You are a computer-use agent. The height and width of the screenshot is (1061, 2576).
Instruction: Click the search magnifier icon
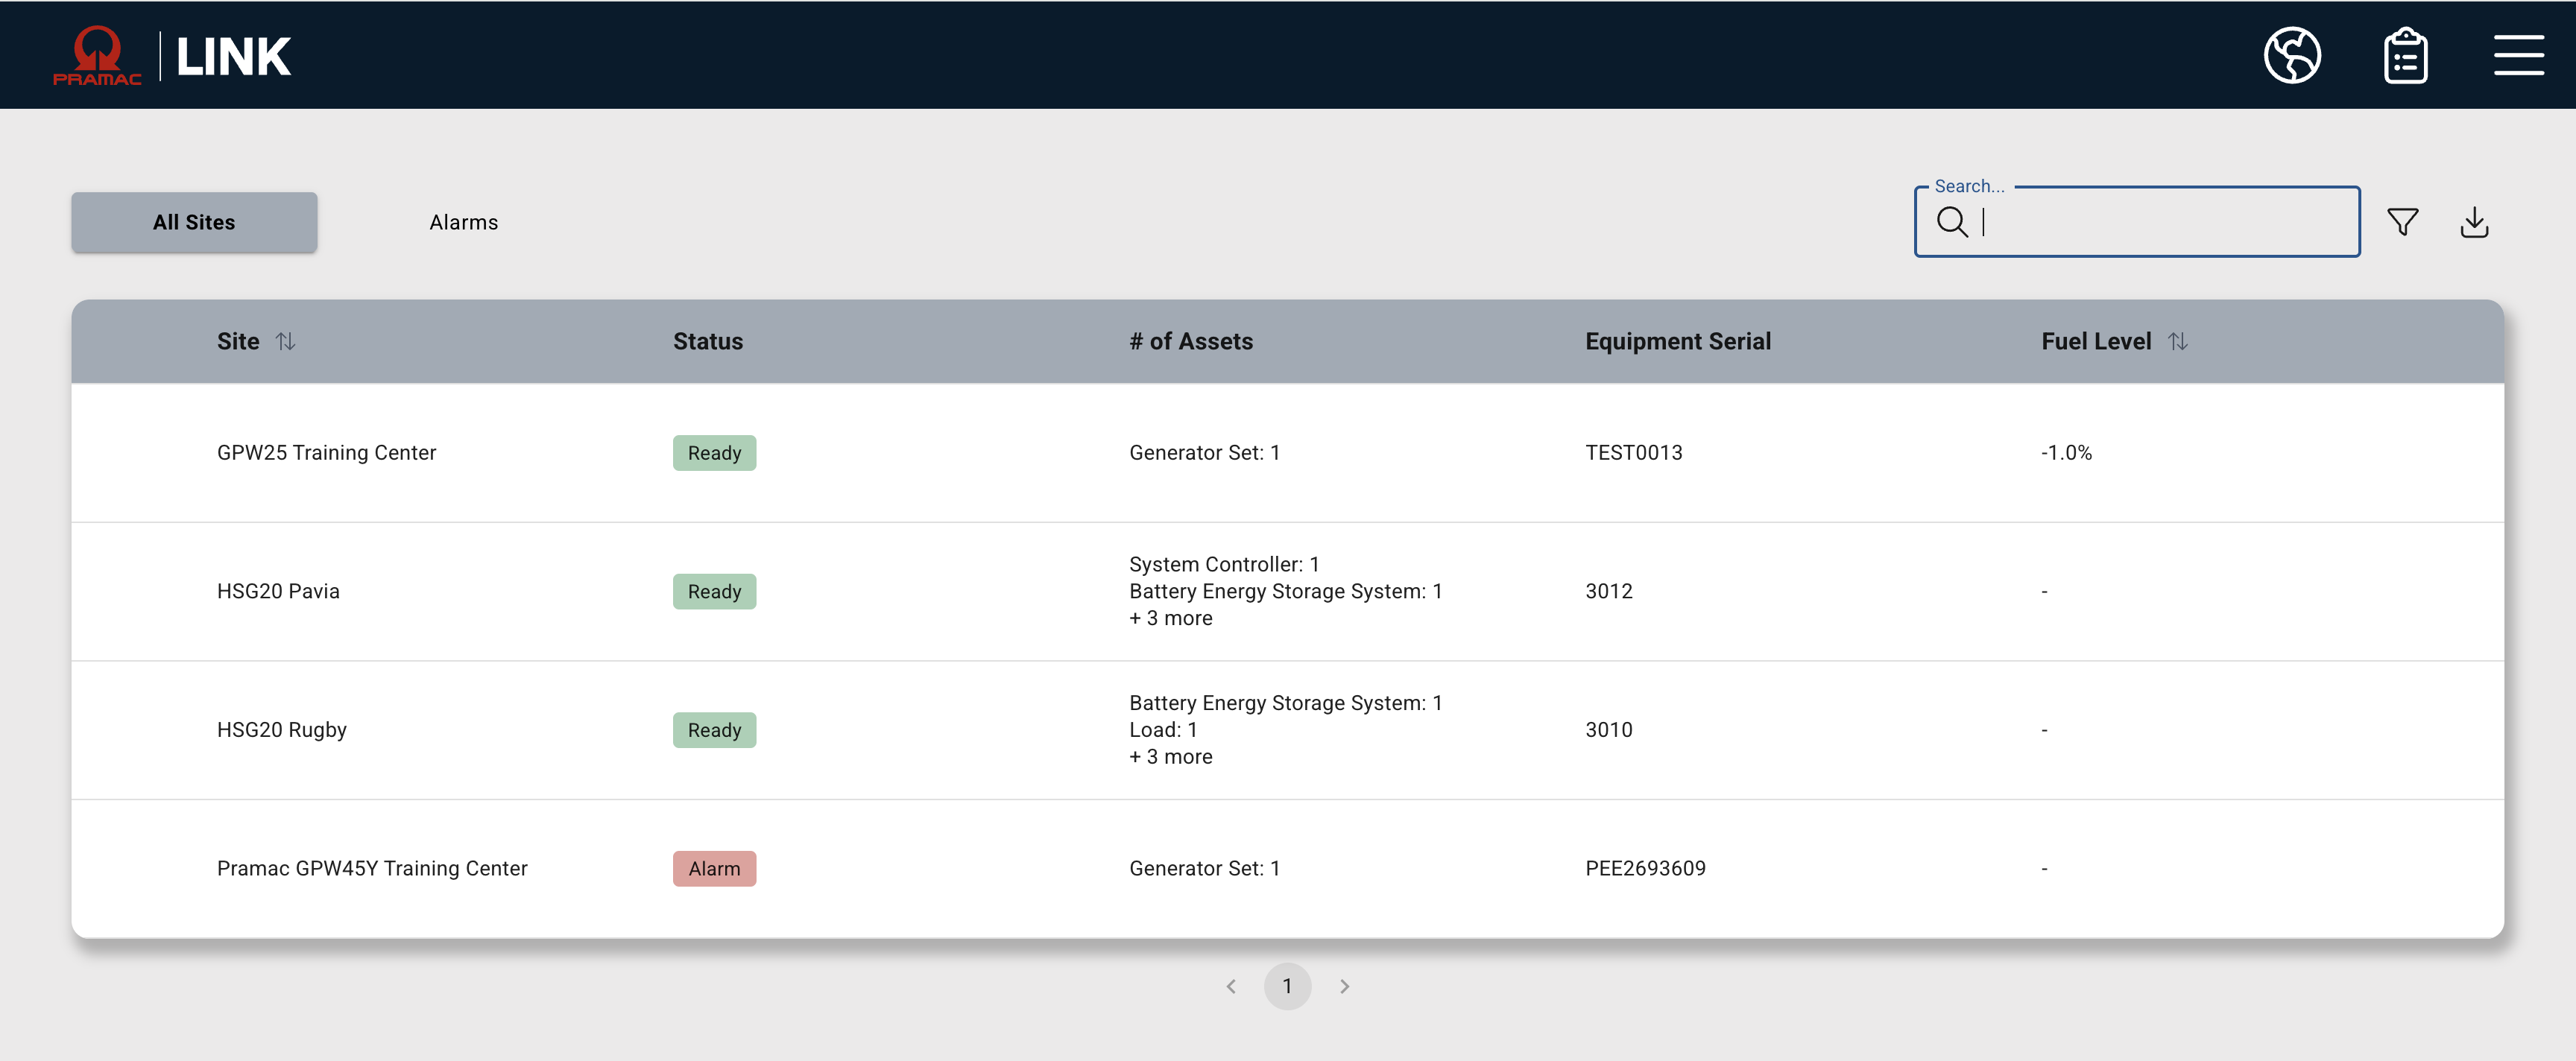[x=1951, y=221]
